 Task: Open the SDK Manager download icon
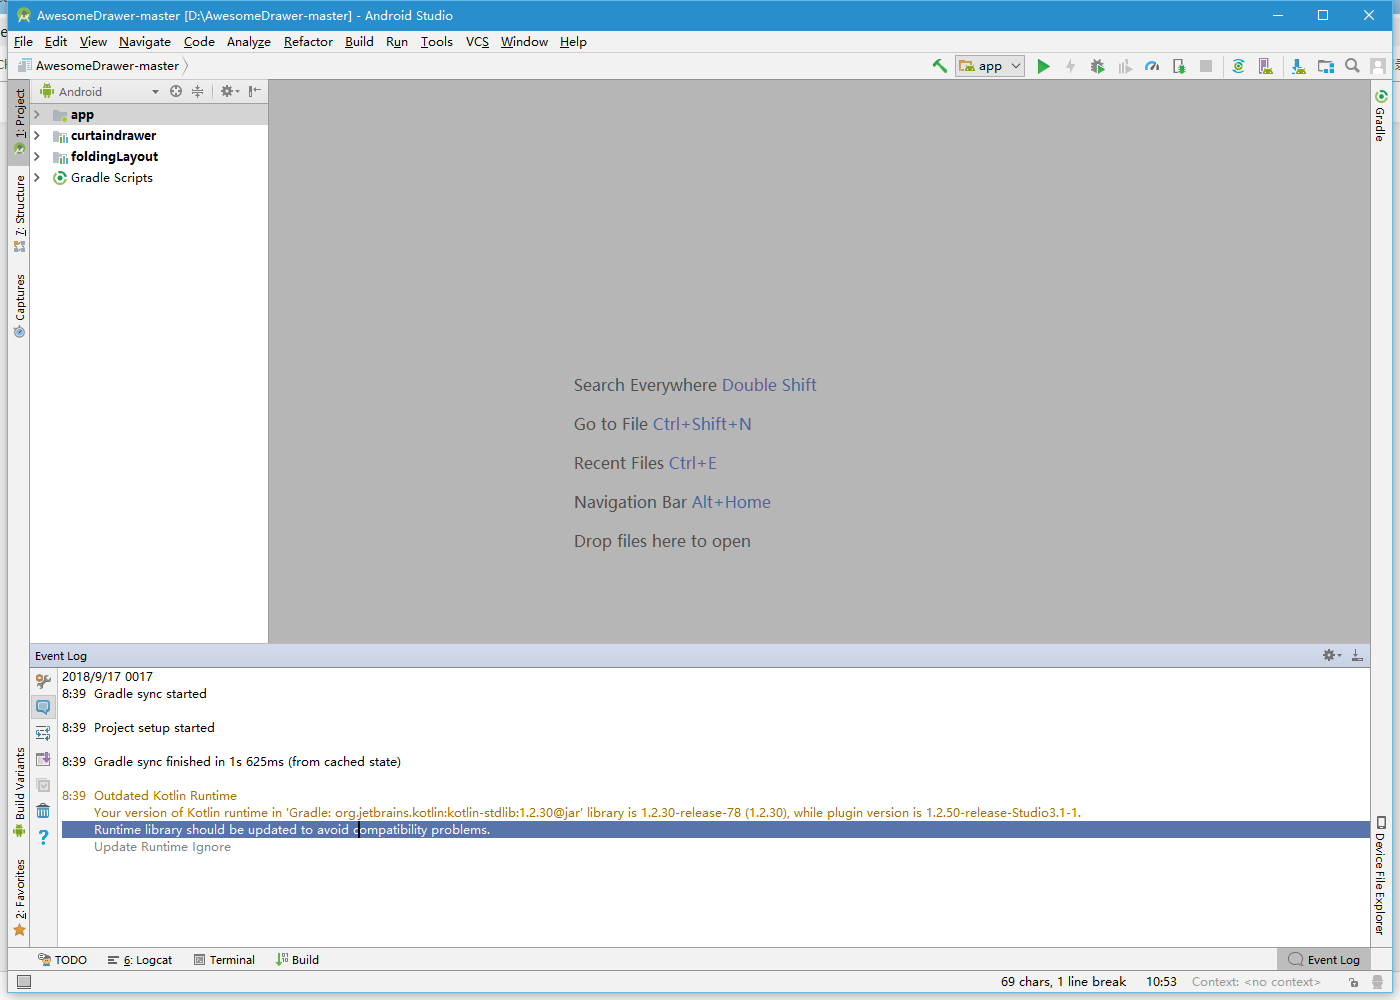coord(1298,66)
